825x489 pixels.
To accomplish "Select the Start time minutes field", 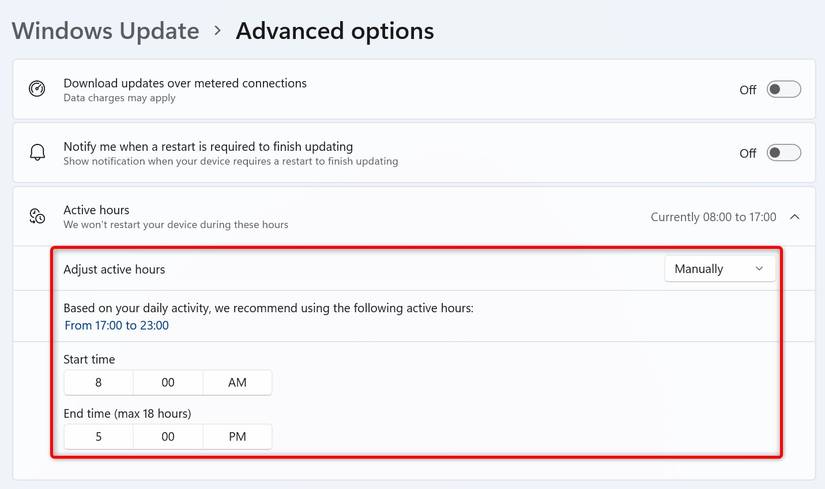I will (168, 383).
